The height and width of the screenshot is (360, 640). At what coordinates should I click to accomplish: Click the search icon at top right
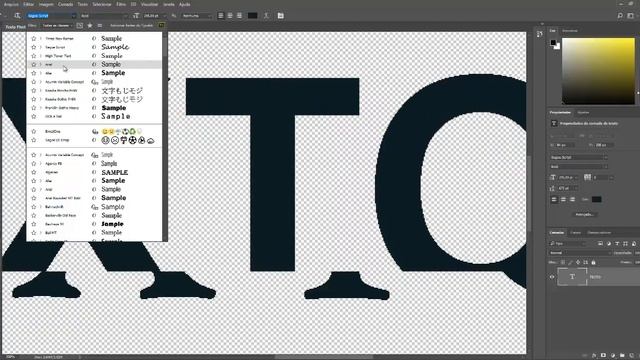tap(620, 16)
